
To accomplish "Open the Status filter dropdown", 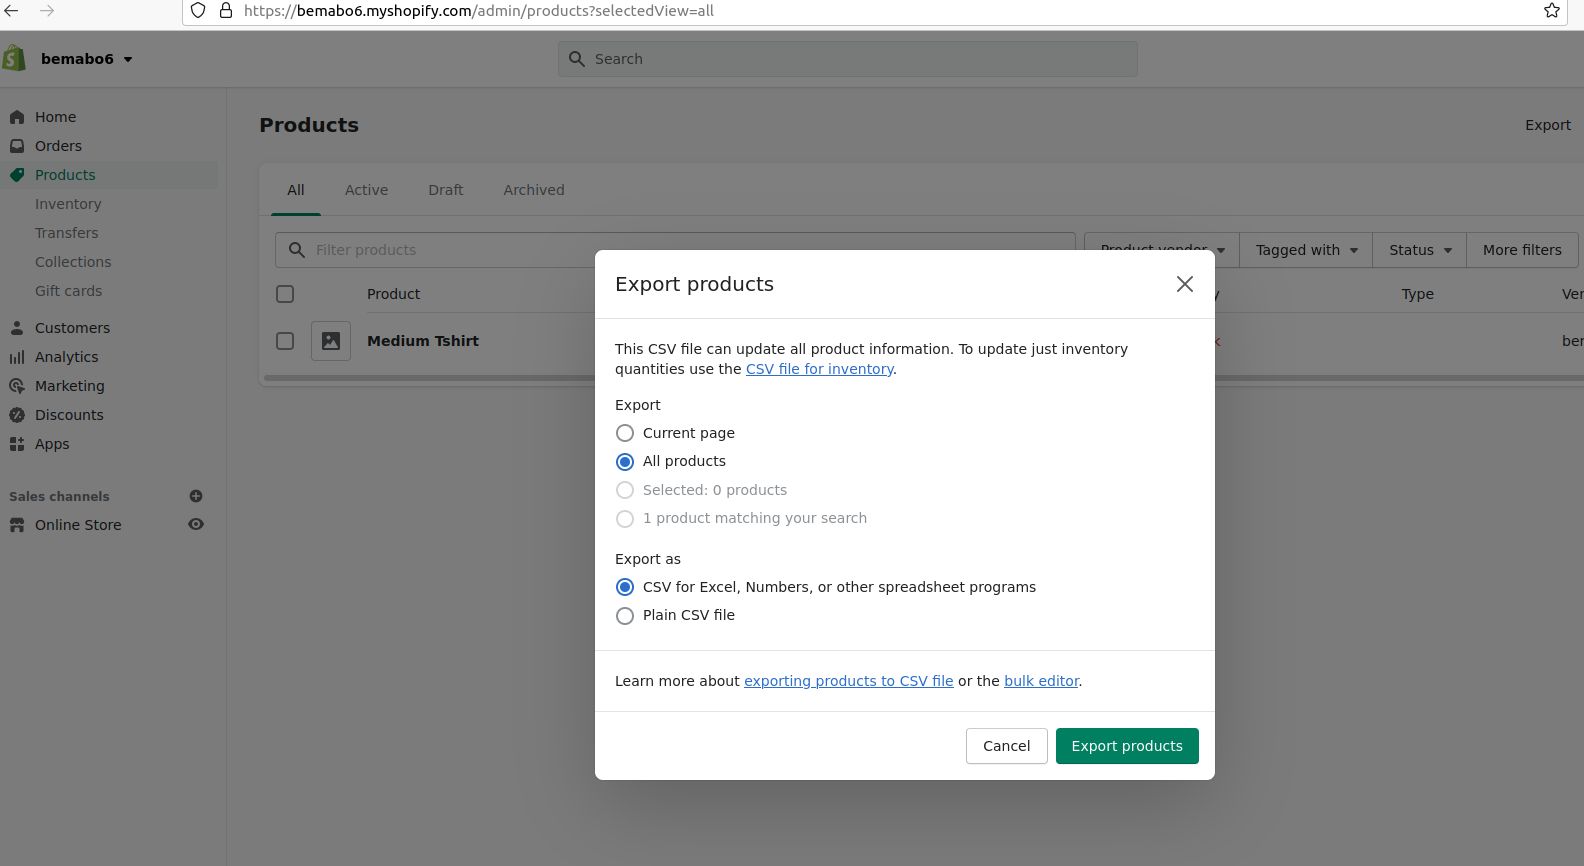I will coord(1419,250).
